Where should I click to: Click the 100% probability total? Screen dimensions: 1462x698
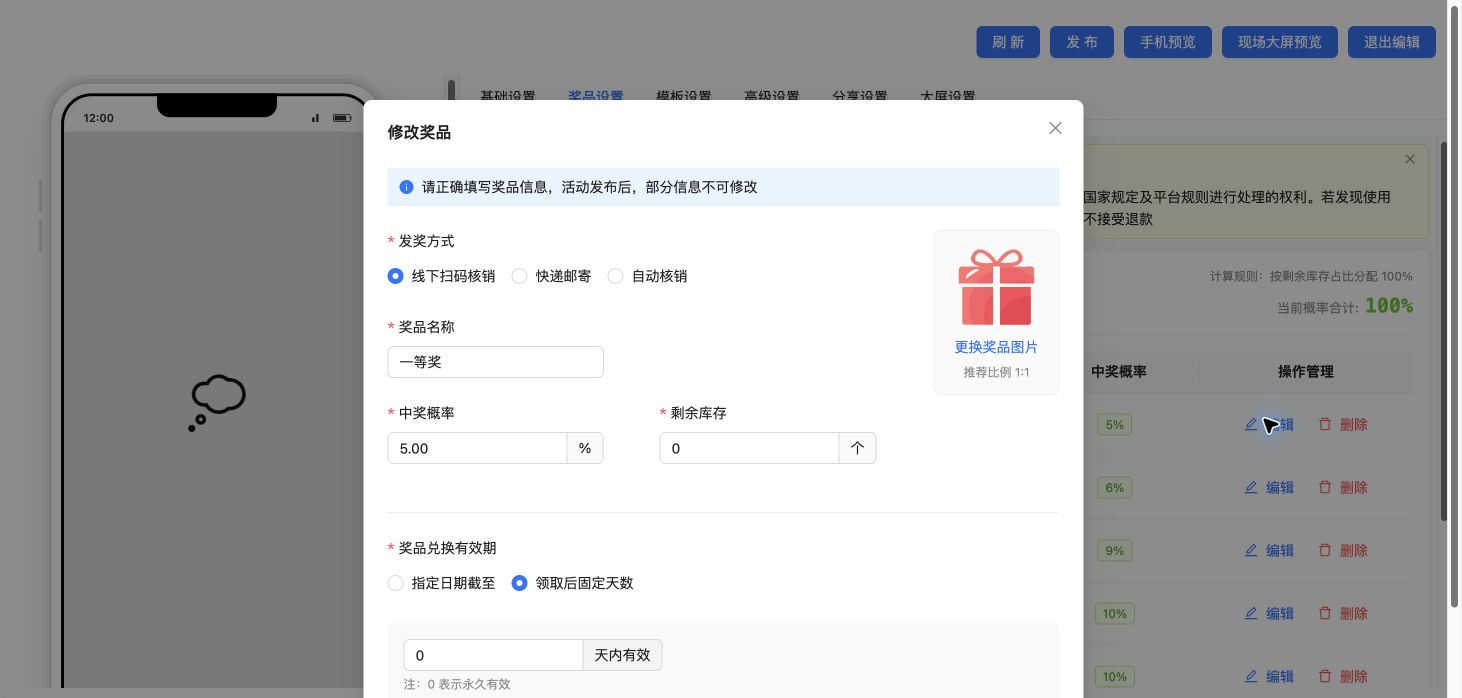point(1389,306)
